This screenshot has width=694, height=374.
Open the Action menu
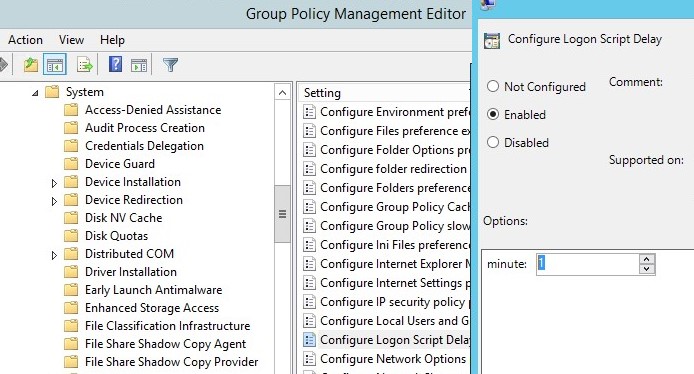pyautogui.click(x=25, y=40)
